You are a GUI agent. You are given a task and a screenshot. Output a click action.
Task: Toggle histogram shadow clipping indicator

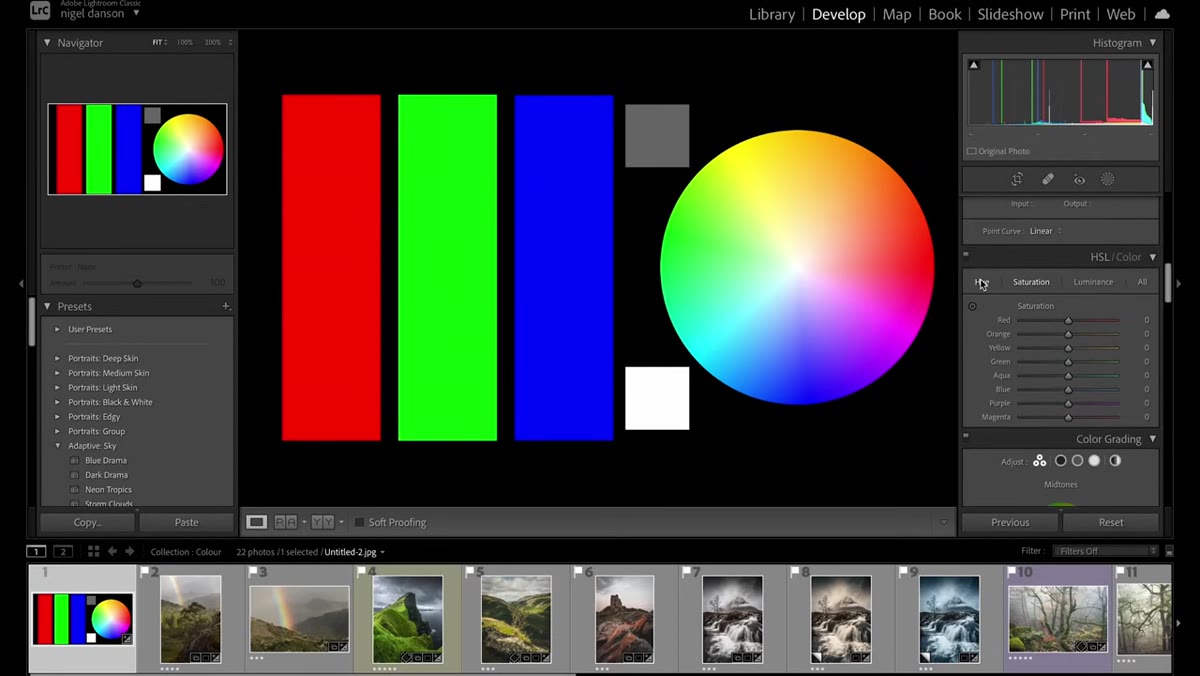click(974, 65)
